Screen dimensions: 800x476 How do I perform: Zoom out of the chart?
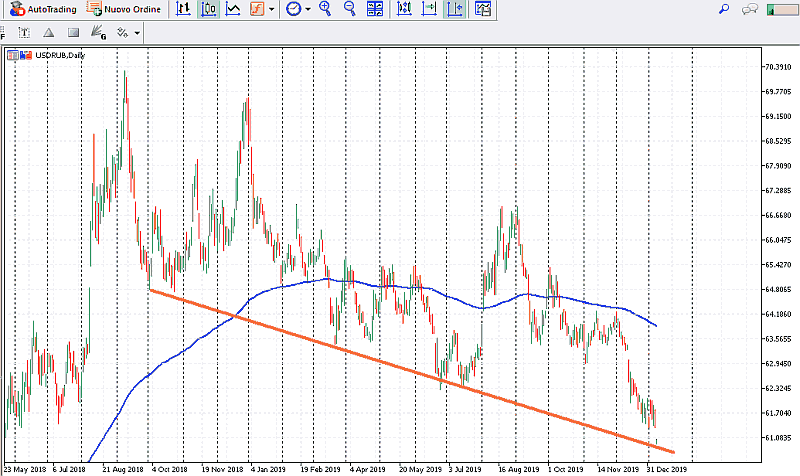[349, 9]
